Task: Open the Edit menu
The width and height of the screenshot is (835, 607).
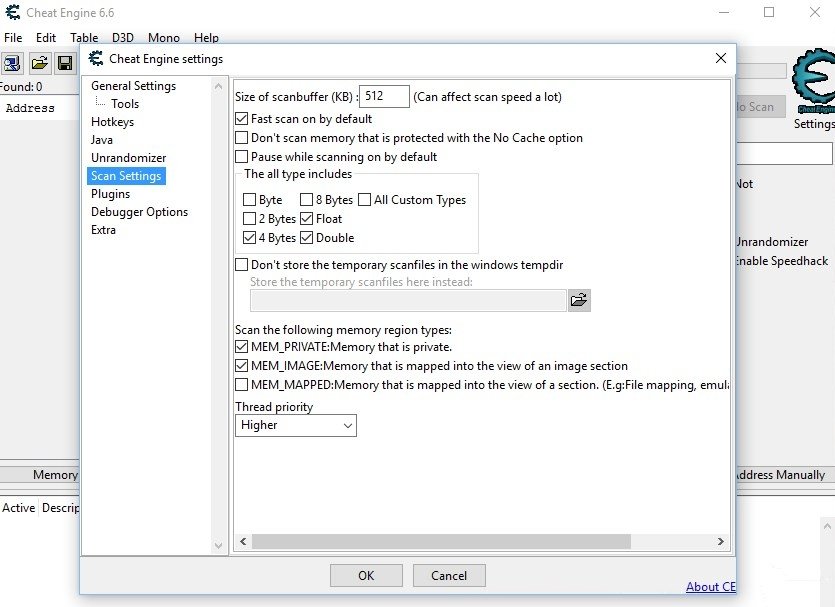Action: pyautogui.click(x=46, y=38)
